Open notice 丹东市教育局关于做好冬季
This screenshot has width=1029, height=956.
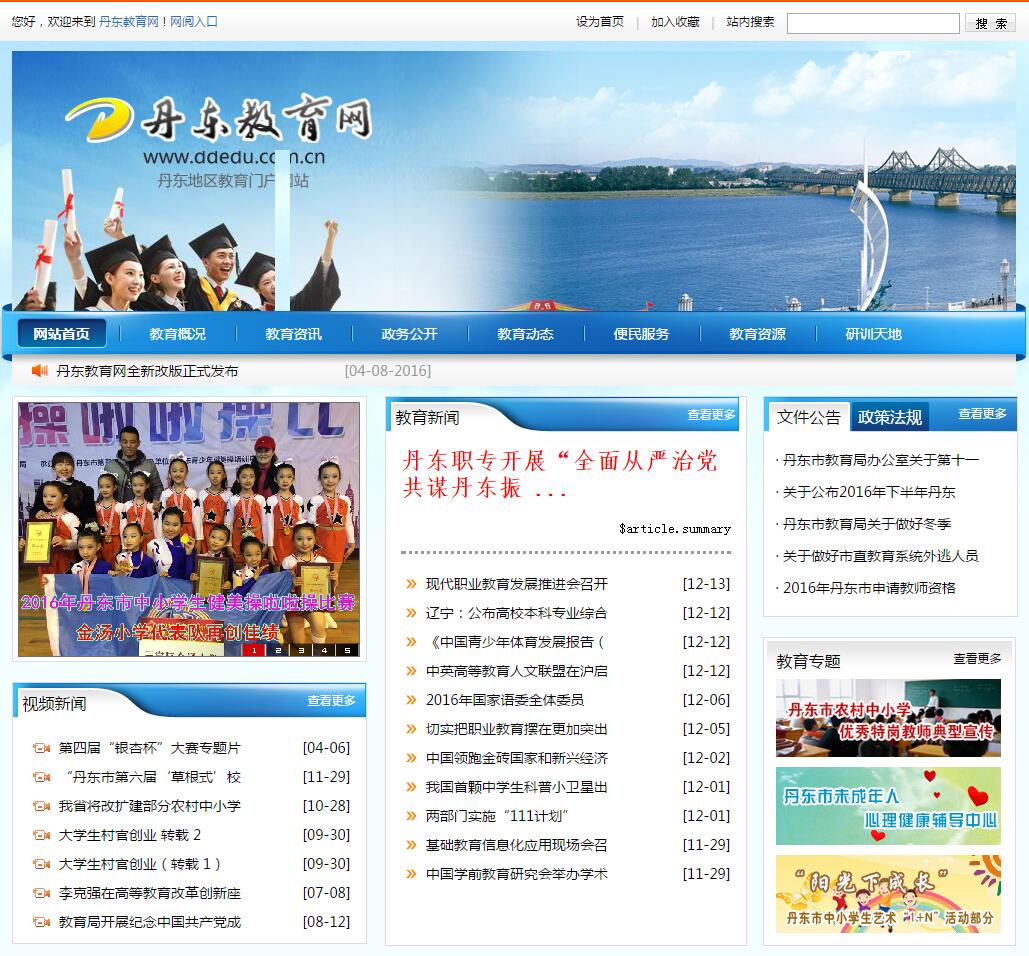click(867, 524)
